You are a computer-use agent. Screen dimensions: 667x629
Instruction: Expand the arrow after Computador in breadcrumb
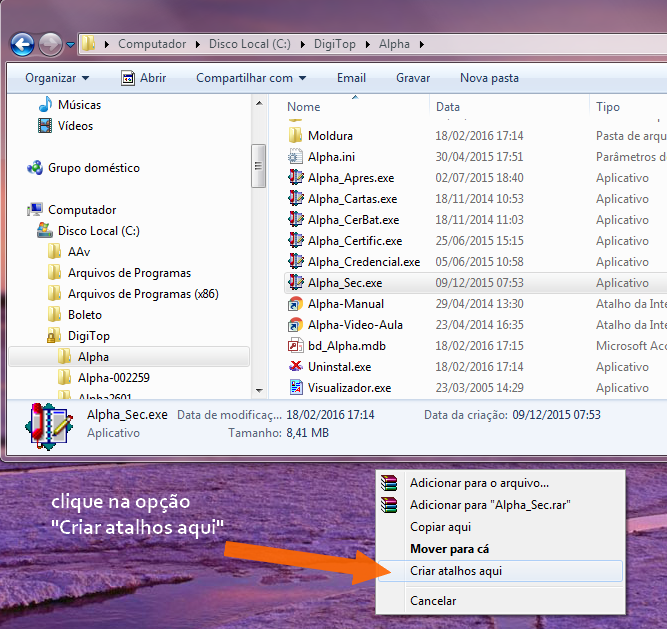[x=198, y=44]
